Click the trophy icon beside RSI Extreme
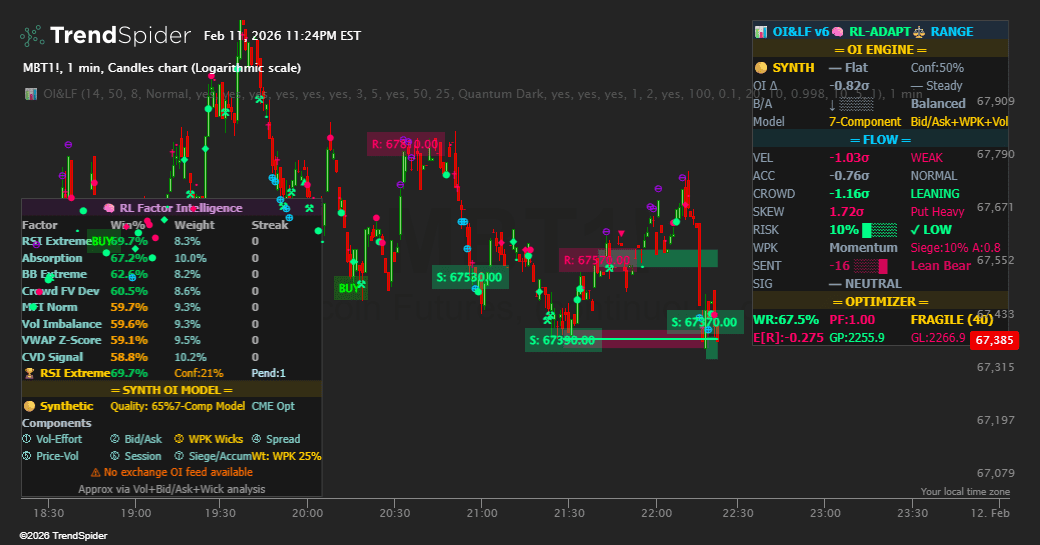The width and height of the screenshot is (1040, 545). [29, 373]
